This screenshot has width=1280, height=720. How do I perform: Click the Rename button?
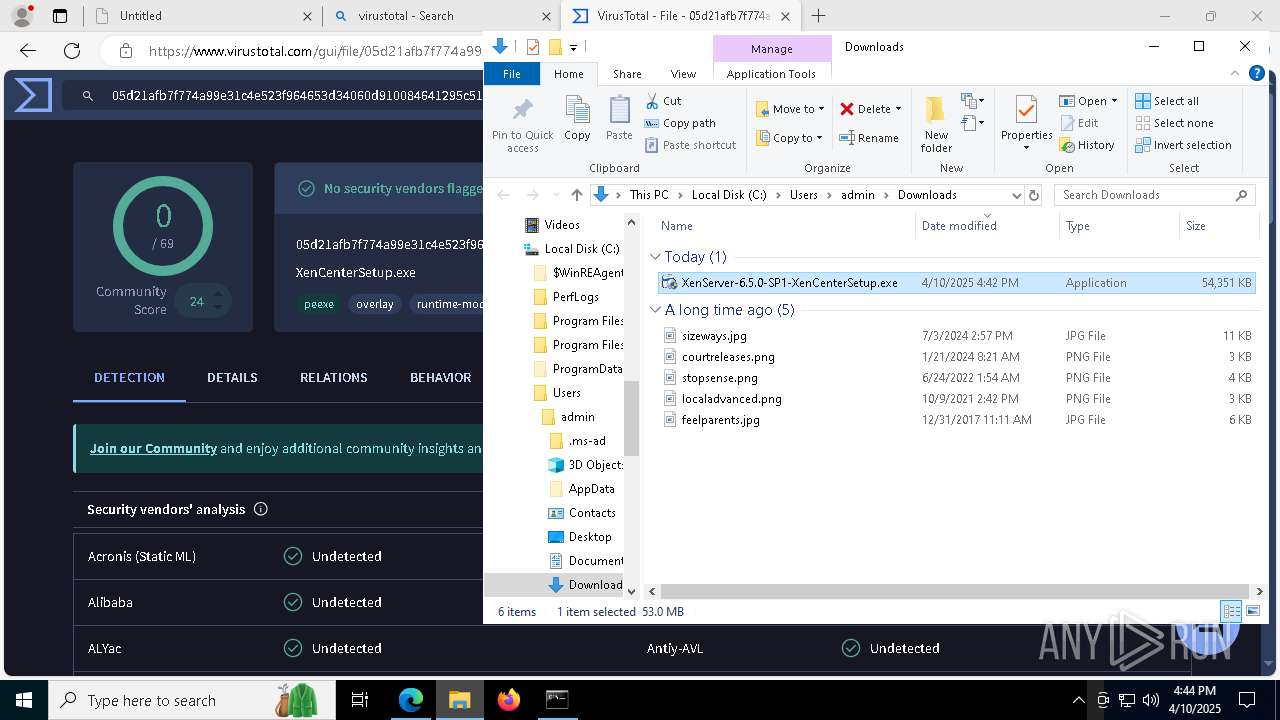tap(869, 138)
